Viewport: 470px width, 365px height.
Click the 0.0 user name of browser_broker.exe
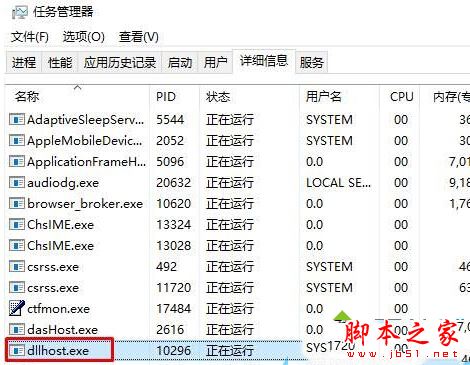314,204
